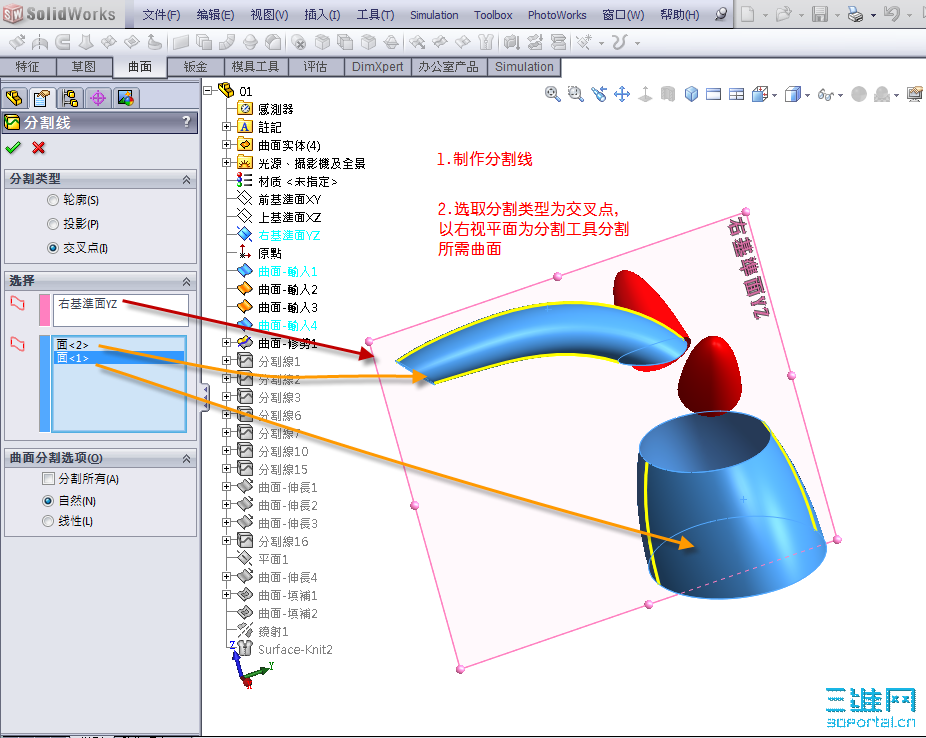Screen dimensions: 926x738
Task: Click the Zoom to Area icon
Action: coord(575,94)
